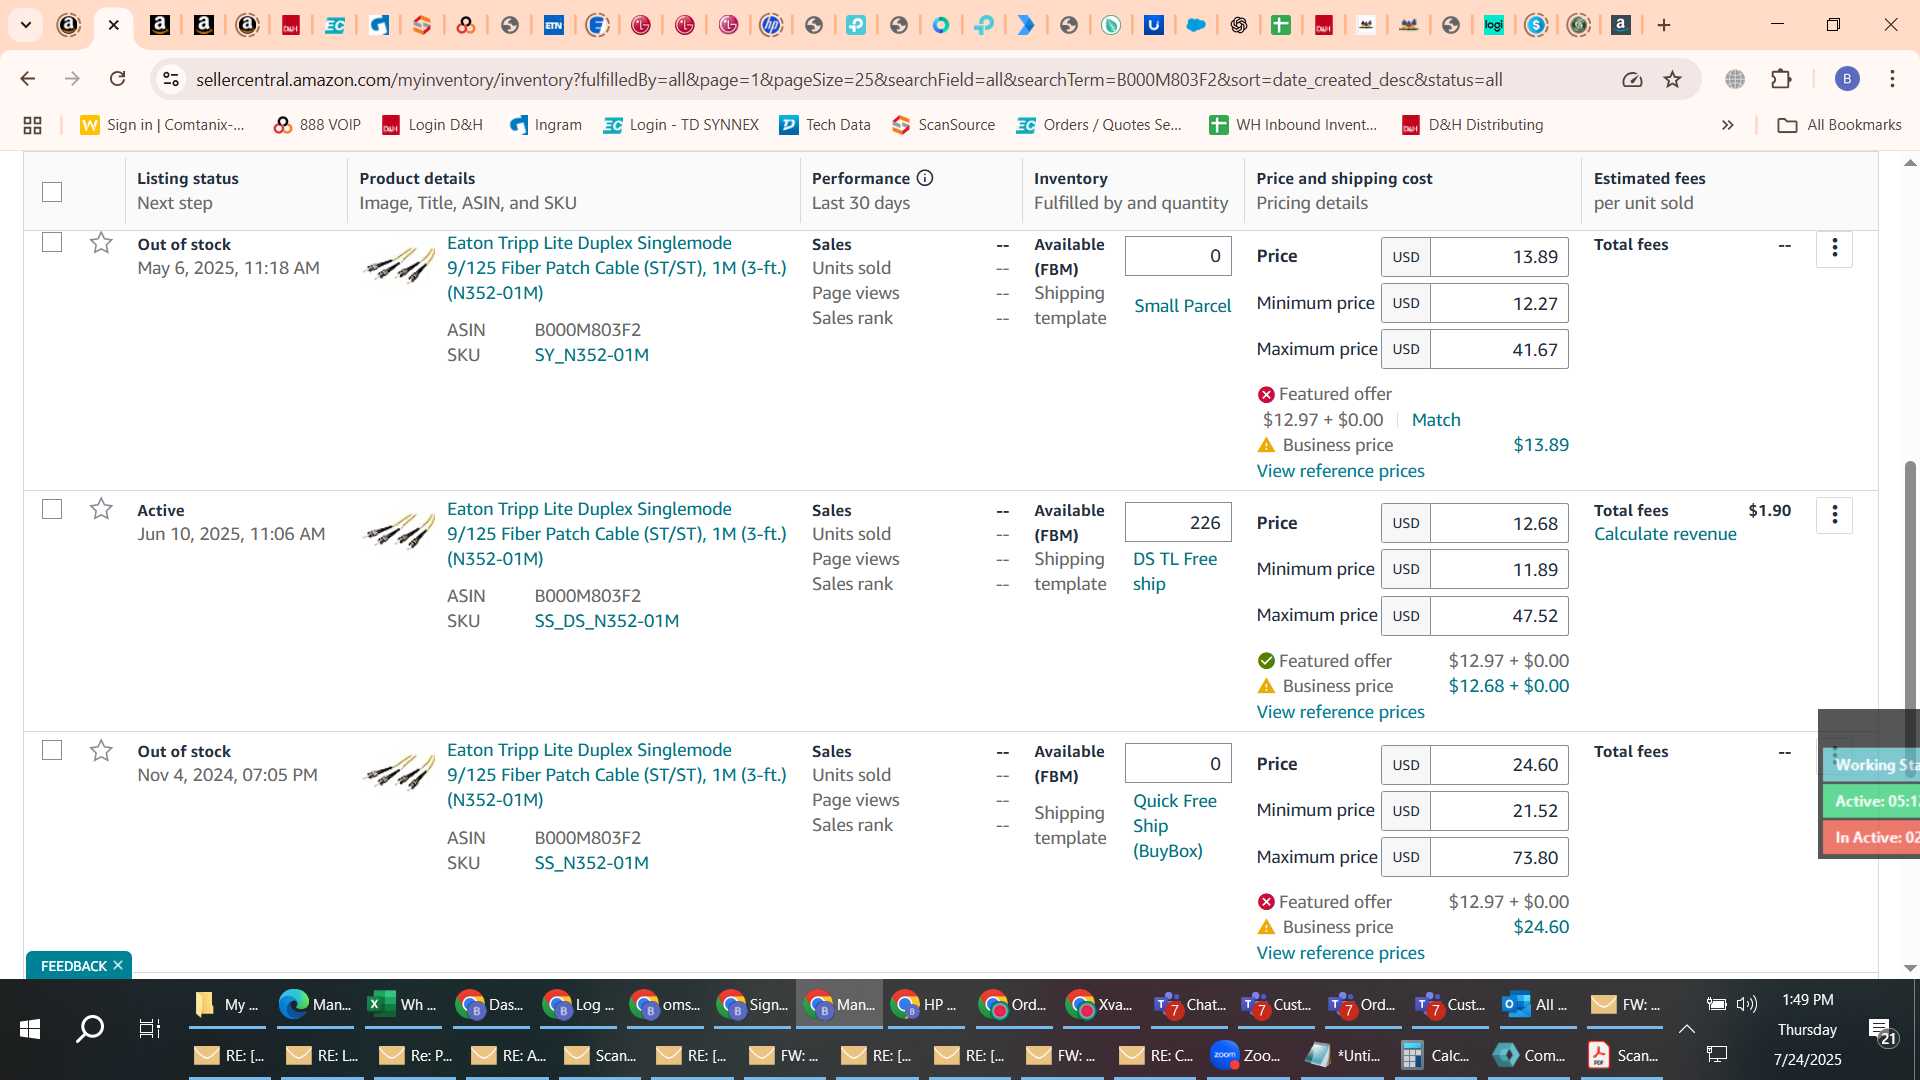This screenshot has width=1920, height=1080.
Task: Edit available quantity field showing 226
Action: pos(1178,522)
